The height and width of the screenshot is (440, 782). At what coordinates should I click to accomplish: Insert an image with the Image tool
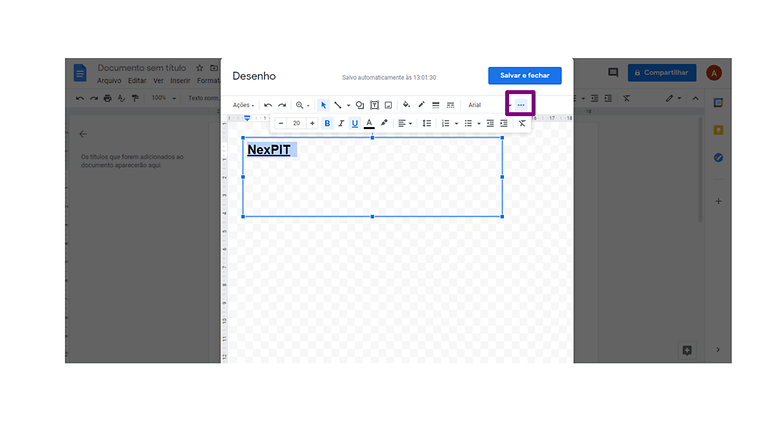[389, 105]
